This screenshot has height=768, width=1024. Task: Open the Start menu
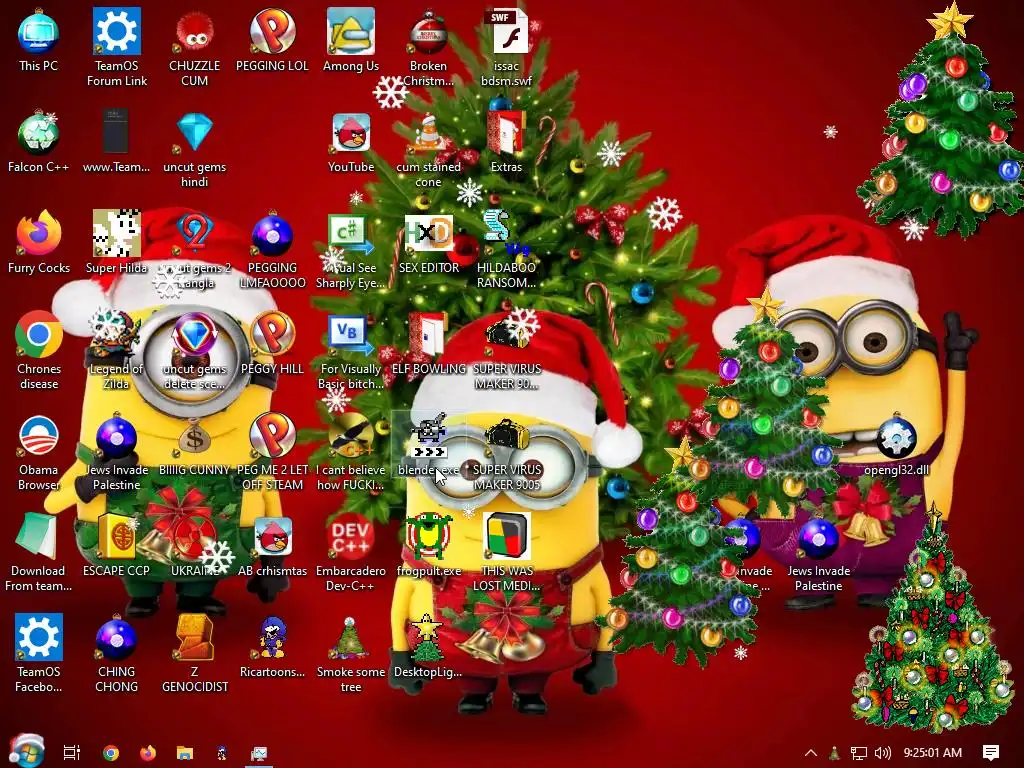(26, 752)
